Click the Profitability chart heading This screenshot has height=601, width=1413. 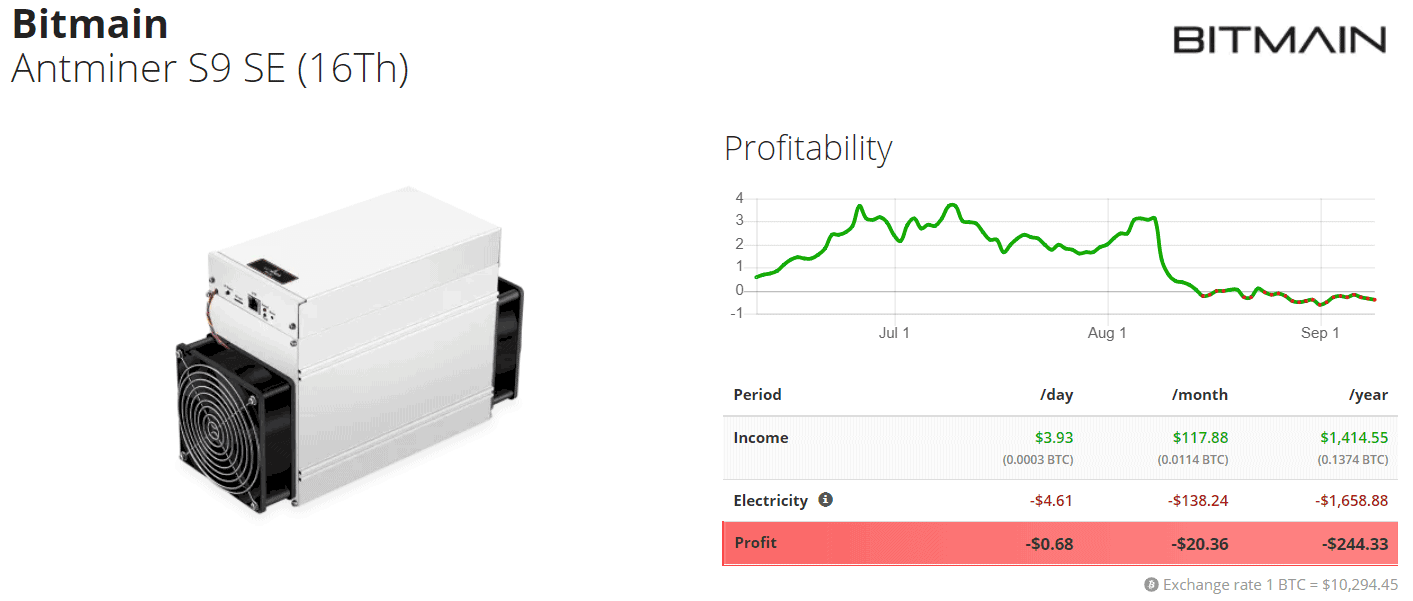pos(808,148)
